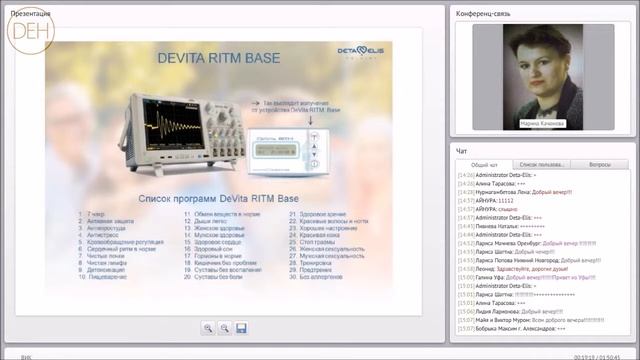Open the Список пользова.. tab
Image resolution: width=640 pixels, height=360 pixels.
coord(541,164)
